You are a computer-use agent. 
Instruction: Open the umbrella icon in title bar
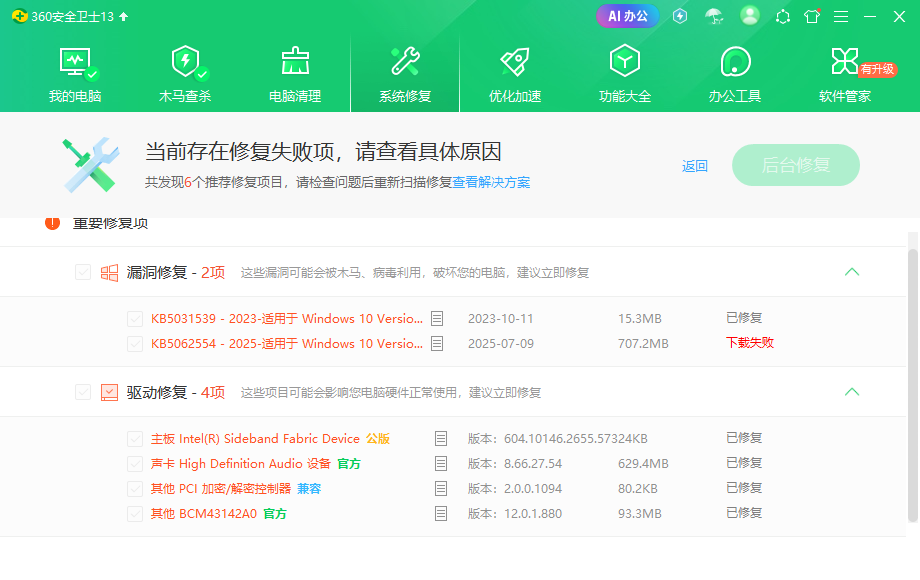714,16
